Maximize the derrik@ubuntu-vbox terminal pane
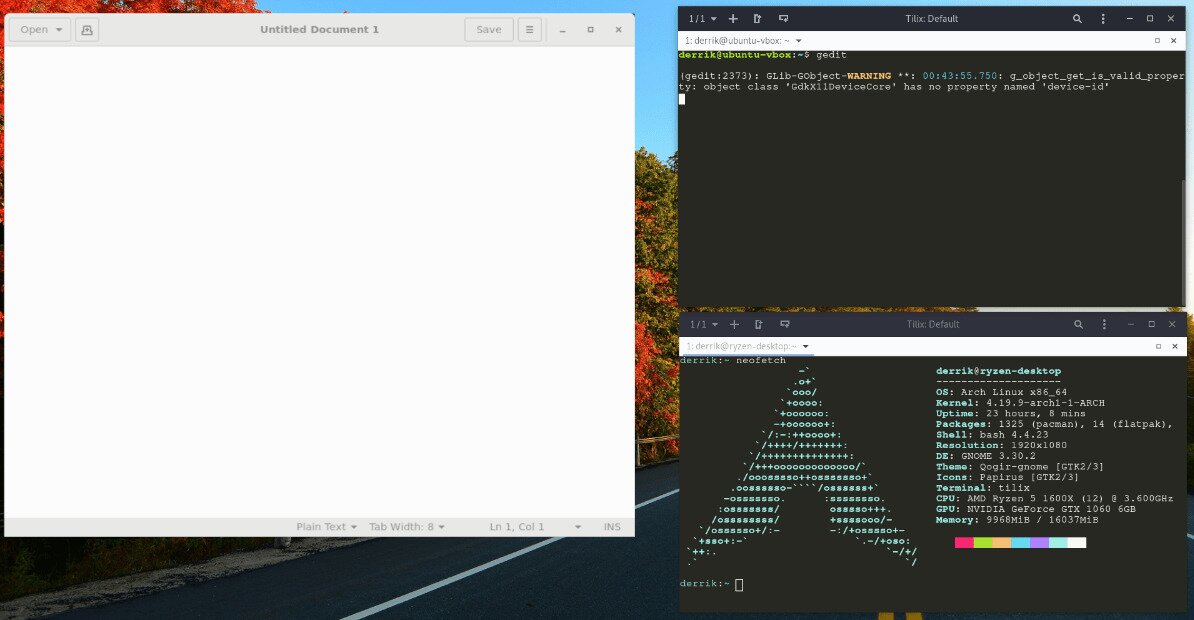1194x620 pixels. pyautogui.click(x=1157, y=40)
